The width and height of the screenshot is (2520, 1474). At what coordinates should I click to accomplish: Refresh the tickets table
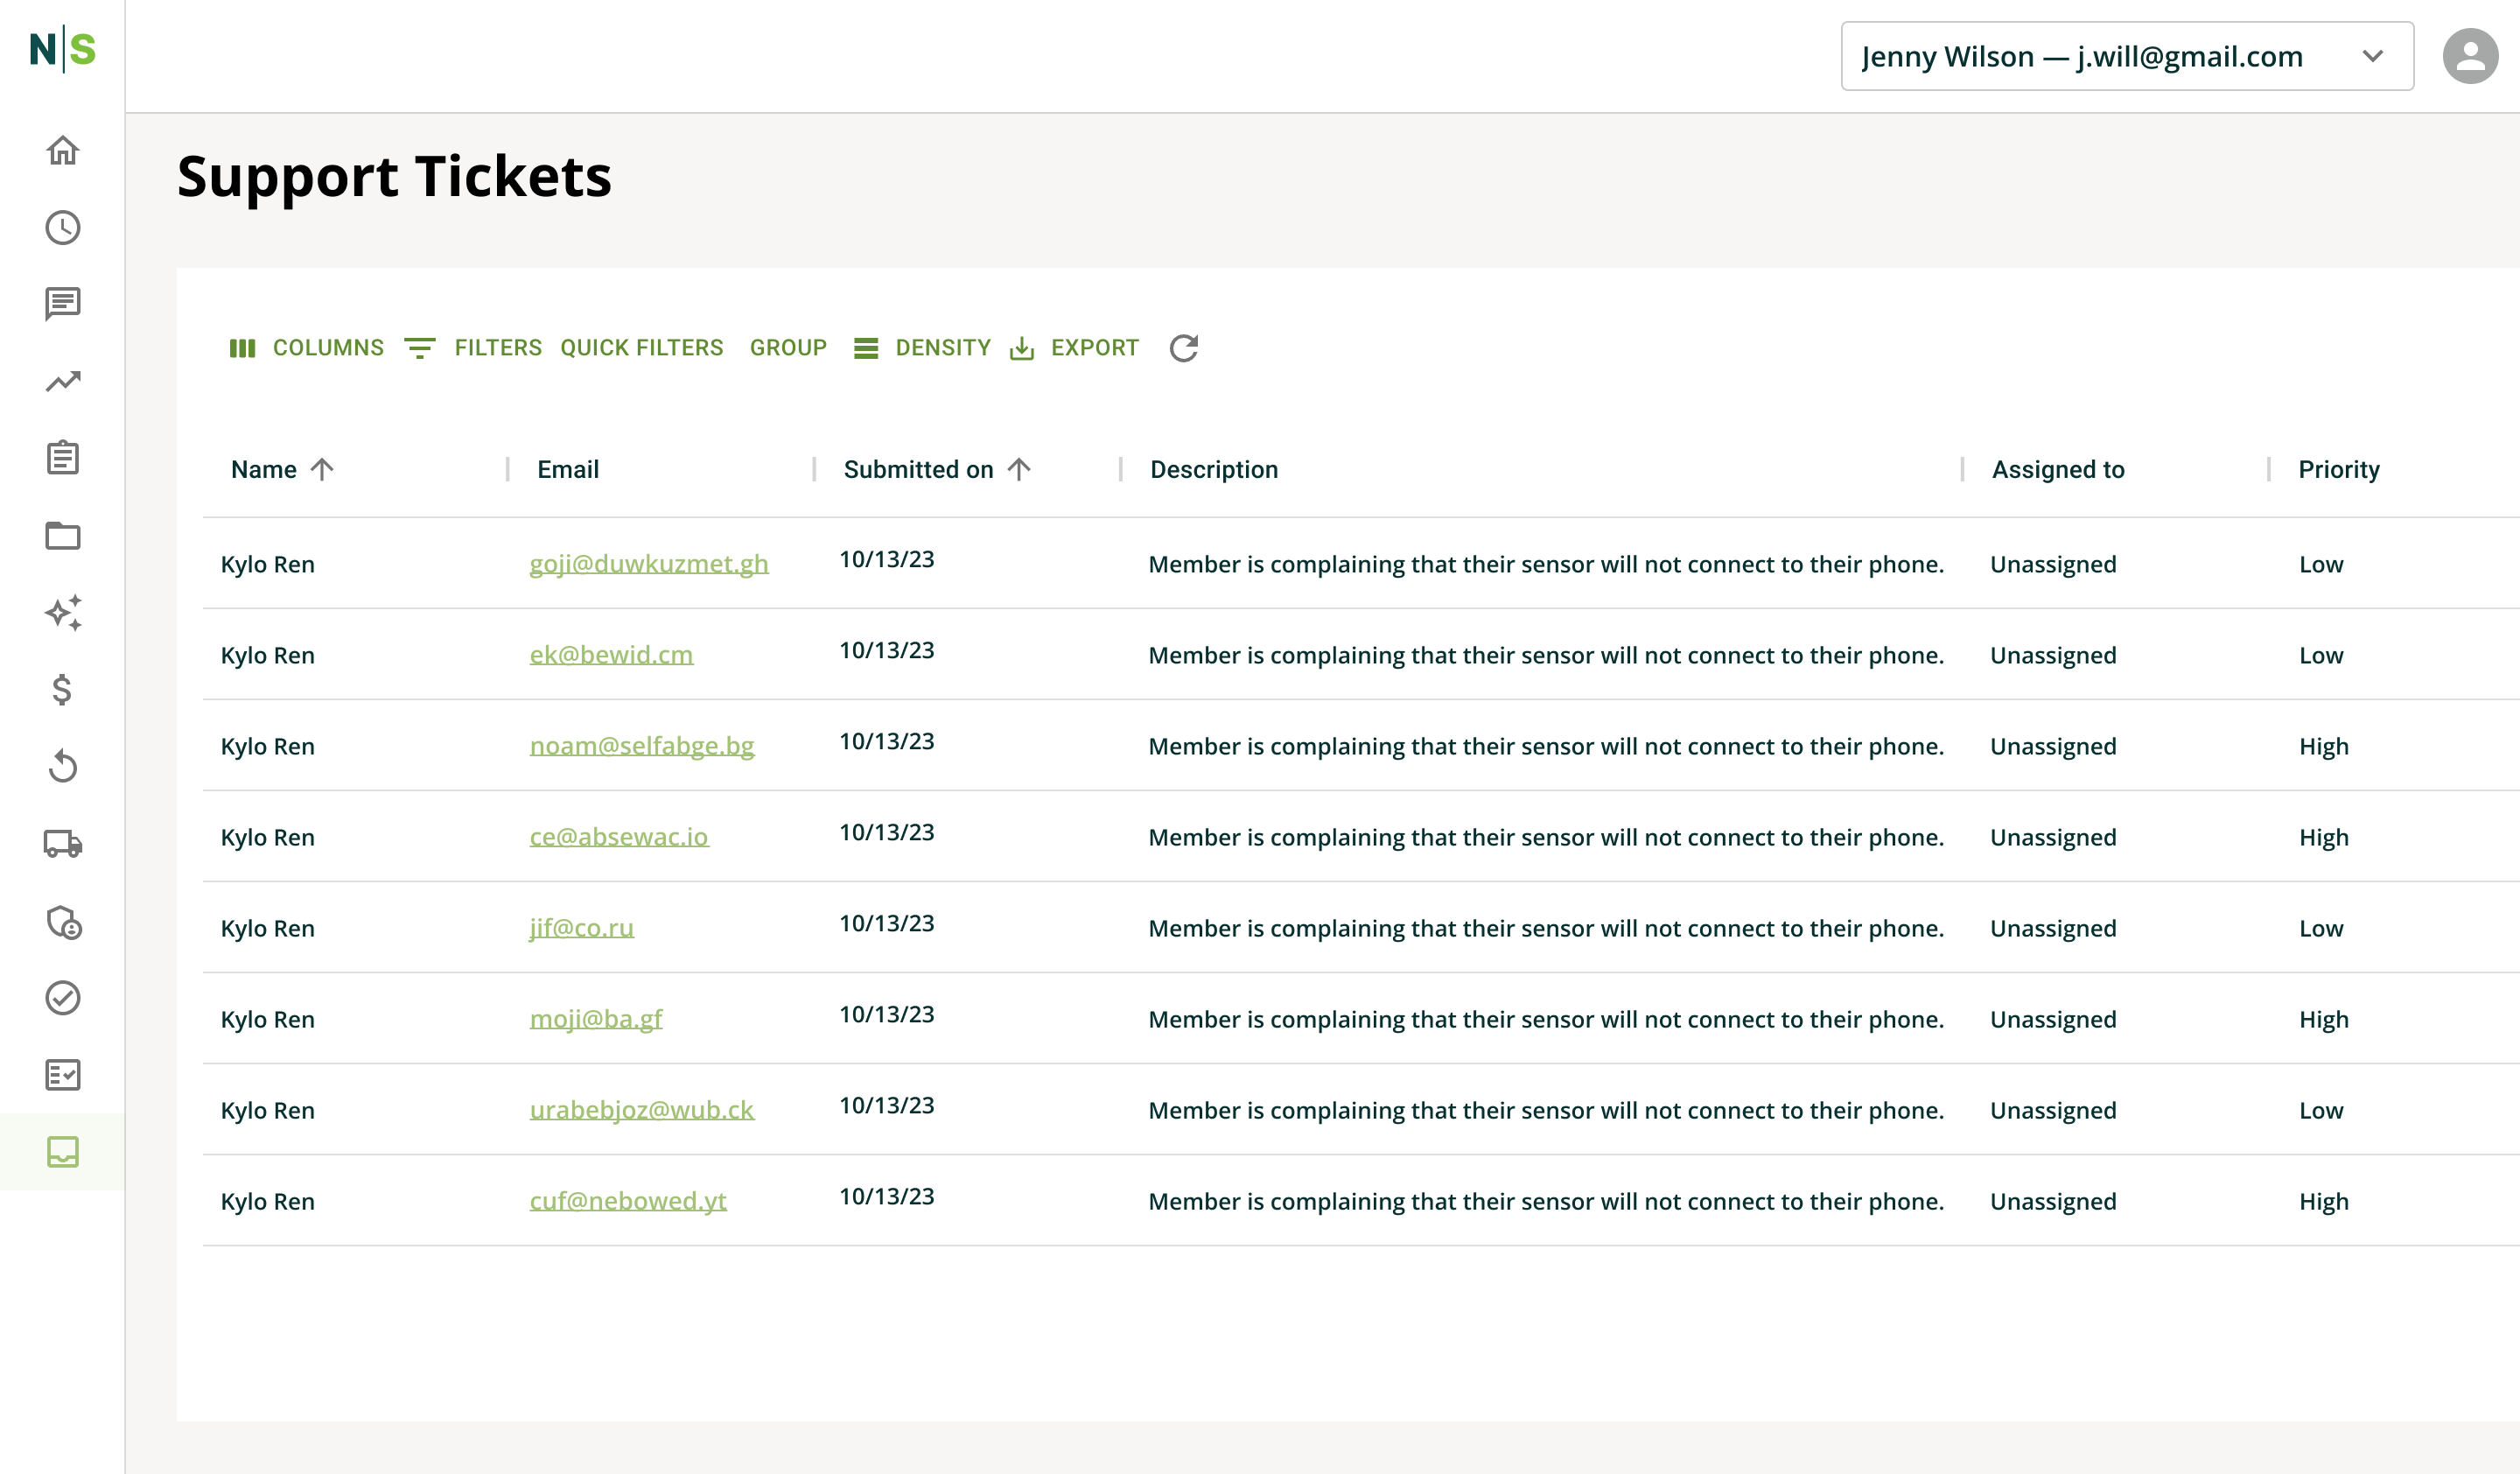tap(1184, 348)
